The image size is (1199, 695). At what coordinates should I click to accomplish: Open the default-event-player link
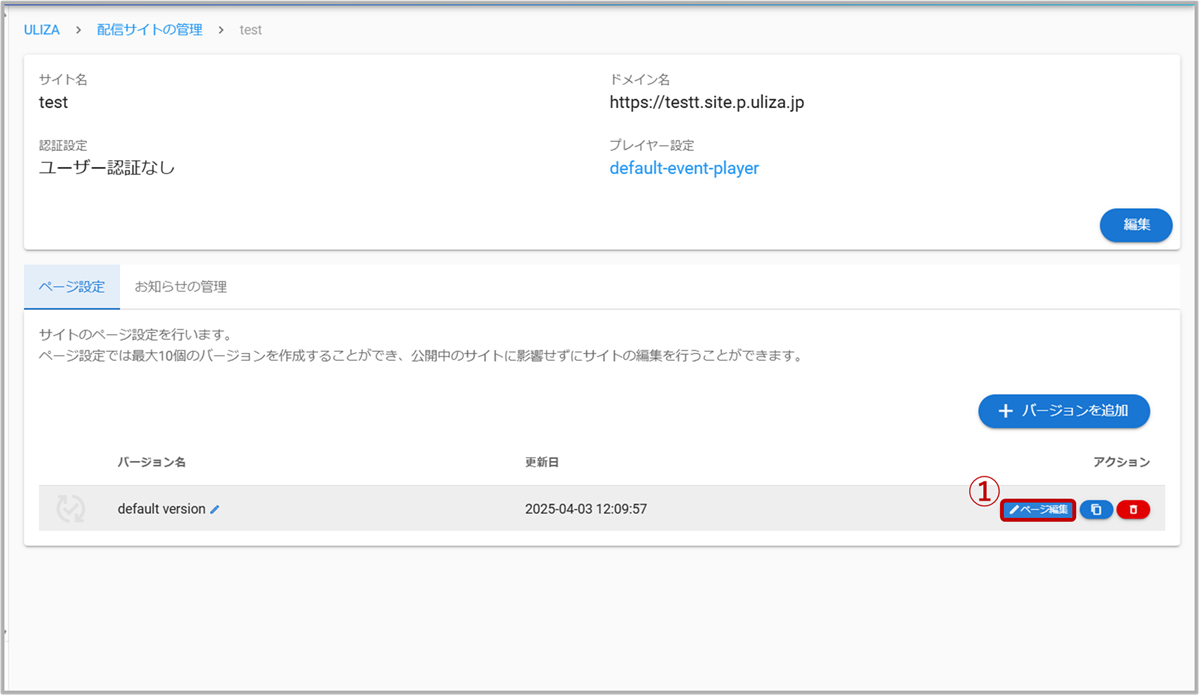[x=684, y=168]
